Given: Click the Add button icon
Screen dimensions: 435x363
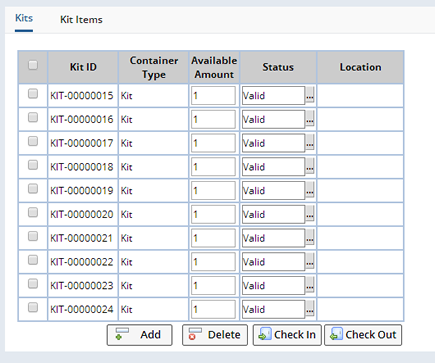Looking at the screenshot, I should [122, 334].
